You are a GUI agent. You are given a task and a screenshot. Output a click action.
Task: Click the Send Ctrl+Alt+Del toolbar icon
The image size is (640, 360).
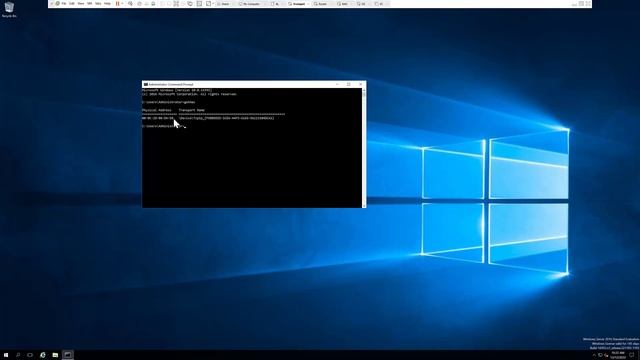[x=131, y=4]
